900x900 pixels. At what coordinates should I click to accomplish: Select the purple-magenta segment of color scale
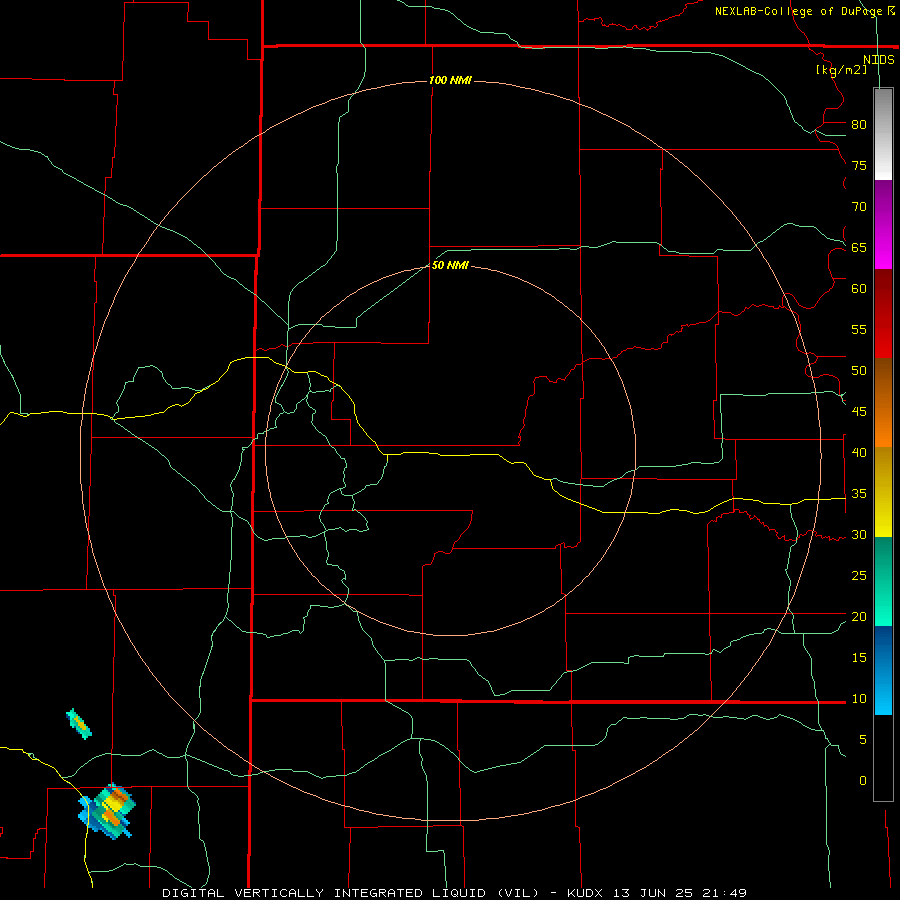883,224
